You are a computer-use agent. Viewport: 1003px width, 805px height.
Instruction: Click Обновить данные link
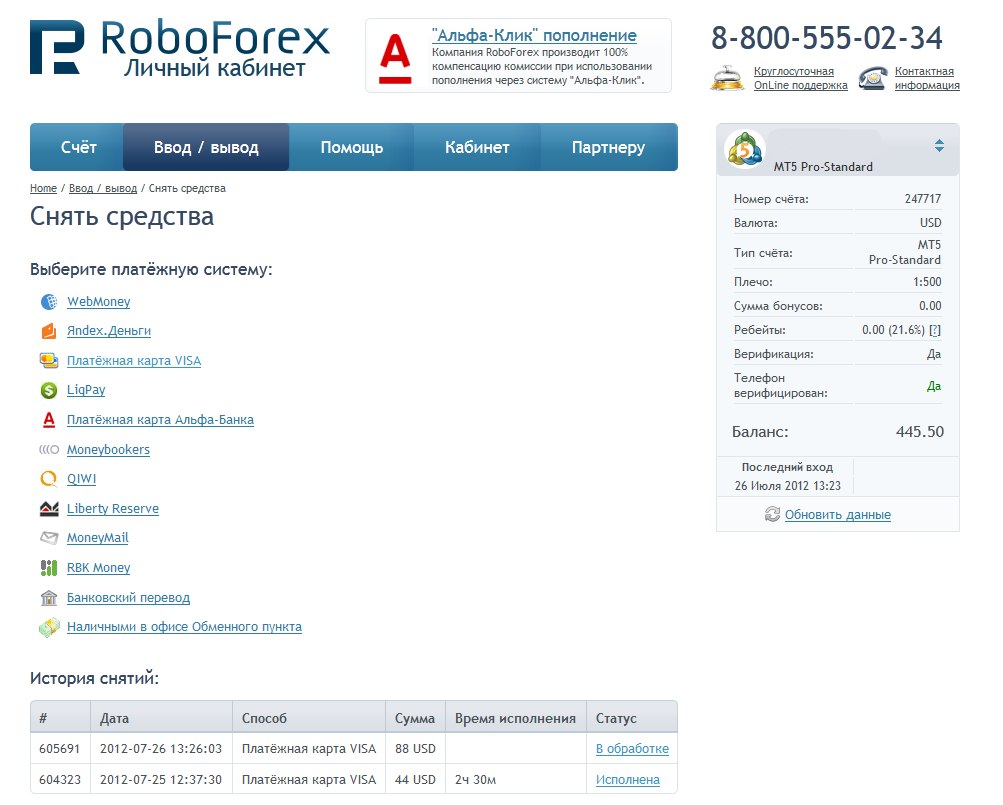837,514
